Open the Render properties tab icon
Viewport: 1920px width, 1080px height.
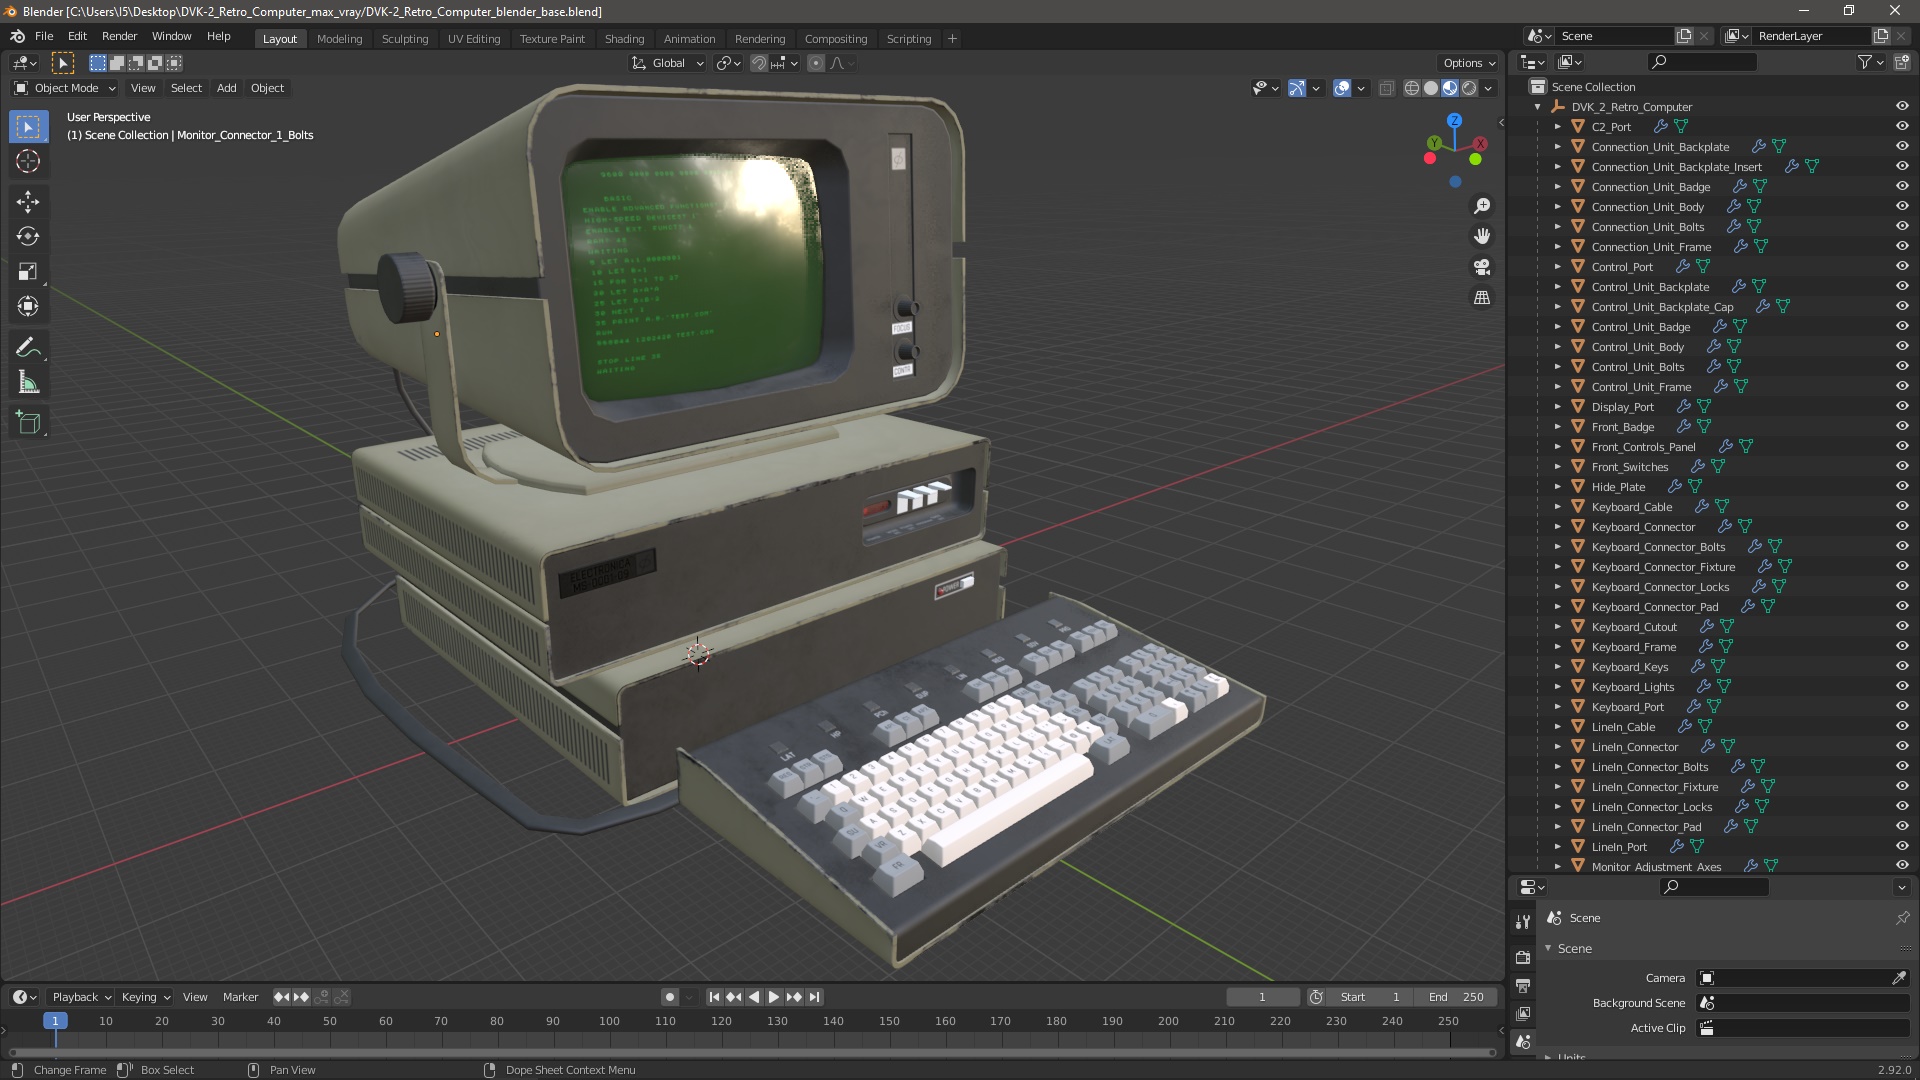(1522, 957)
